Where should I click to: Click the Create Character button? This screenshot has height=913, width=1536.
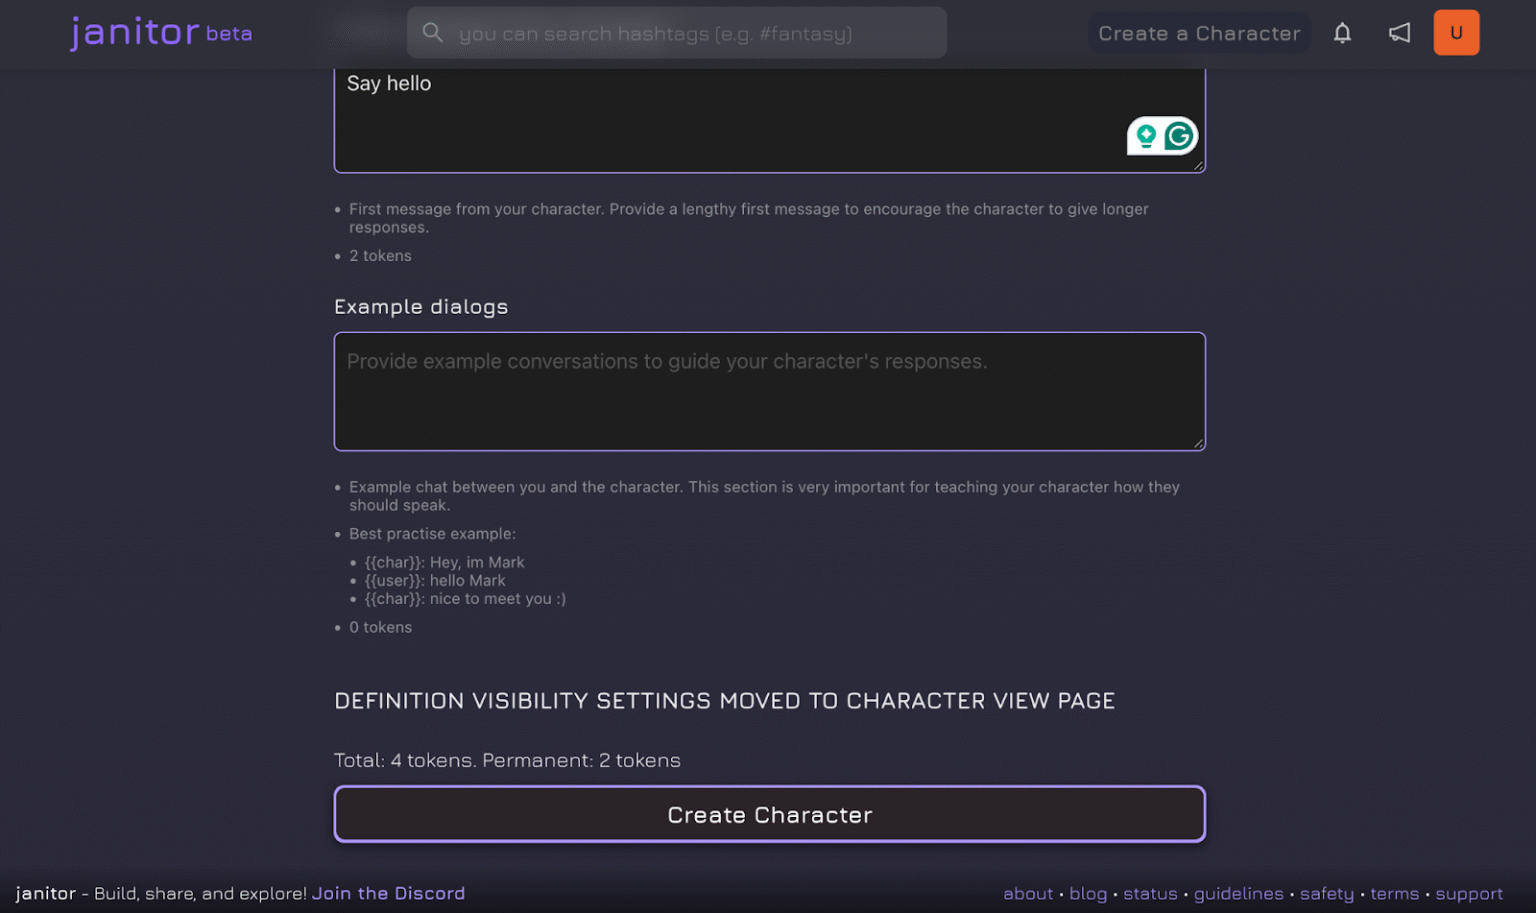769,814
